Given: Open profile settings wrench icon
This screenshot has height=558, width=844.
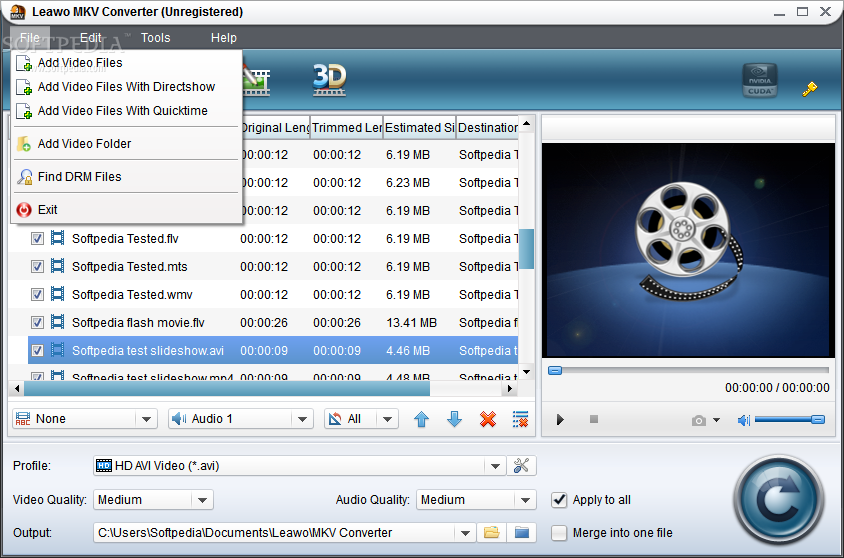Looking at the screenshot, I should [521, 465].
